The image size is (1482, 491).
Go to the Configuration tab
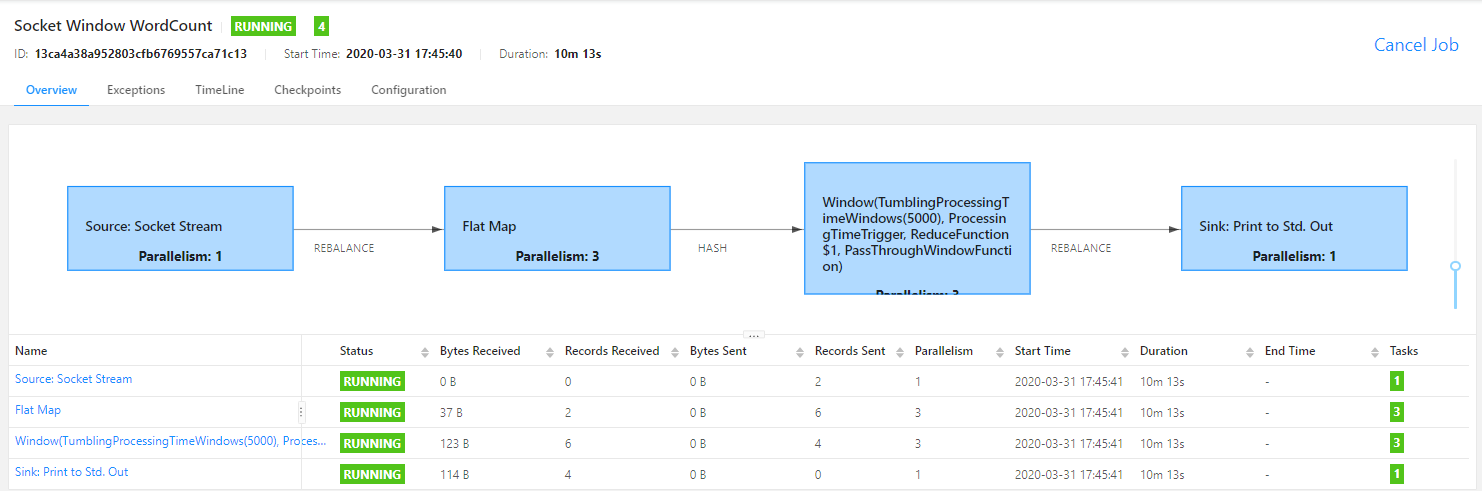tap(408, 90)
